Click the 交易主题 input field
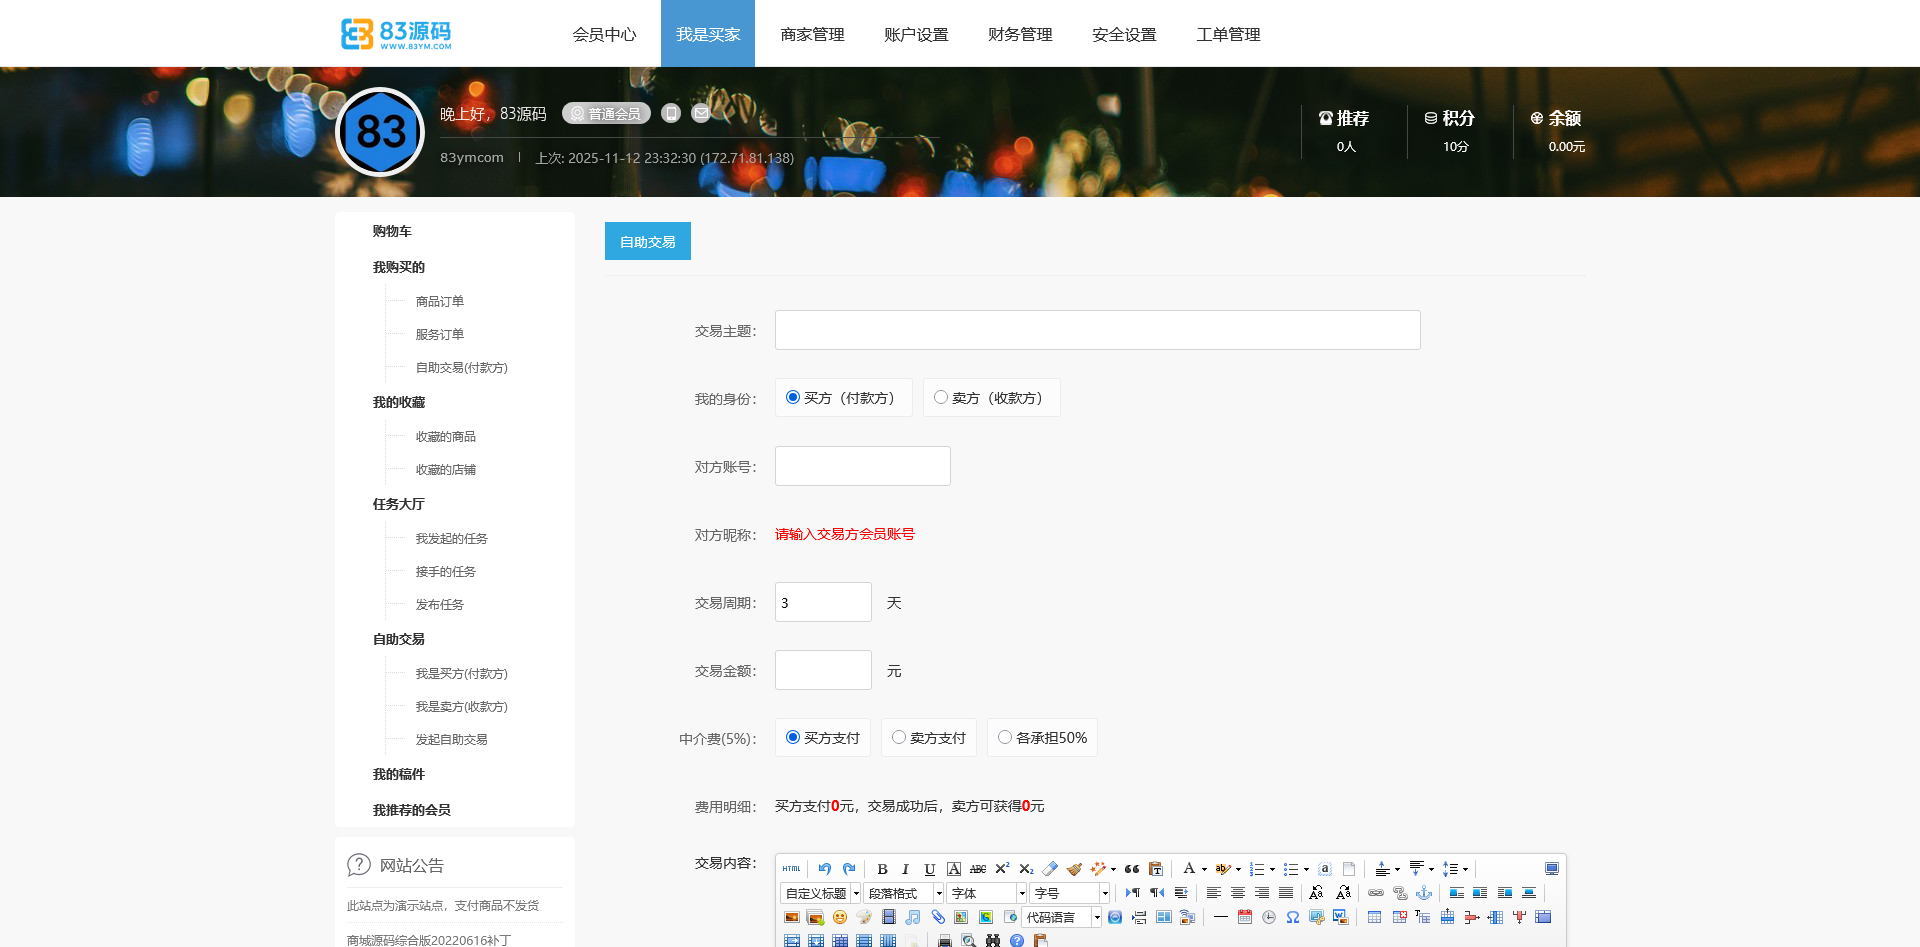The width and height of the screenshot is (1920, 947). [x=1098, y=330]
